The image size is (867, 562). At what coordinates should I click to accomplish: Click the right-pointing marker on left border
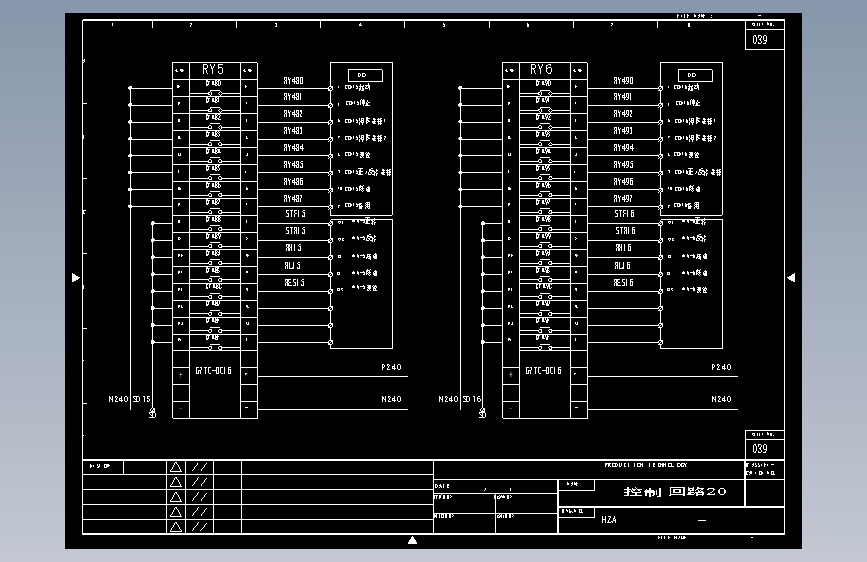(x=76, y=278)
